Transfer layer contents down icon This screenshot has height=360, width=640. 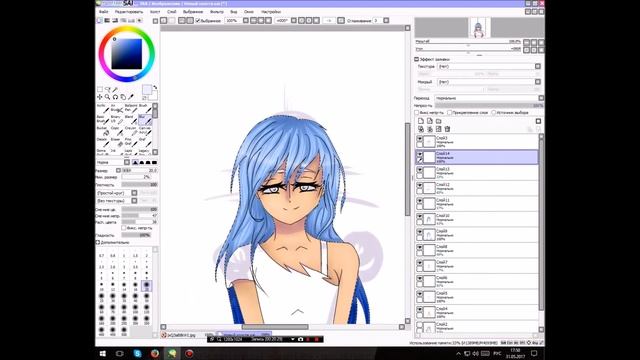coord(421,129)
